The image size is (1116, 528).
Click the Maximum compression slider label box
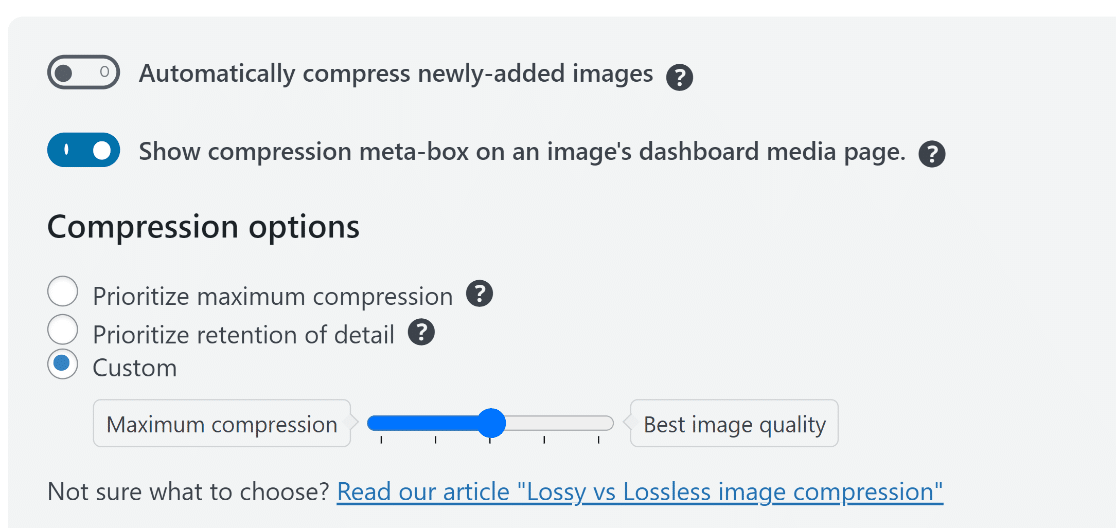[x=222, y=423]
